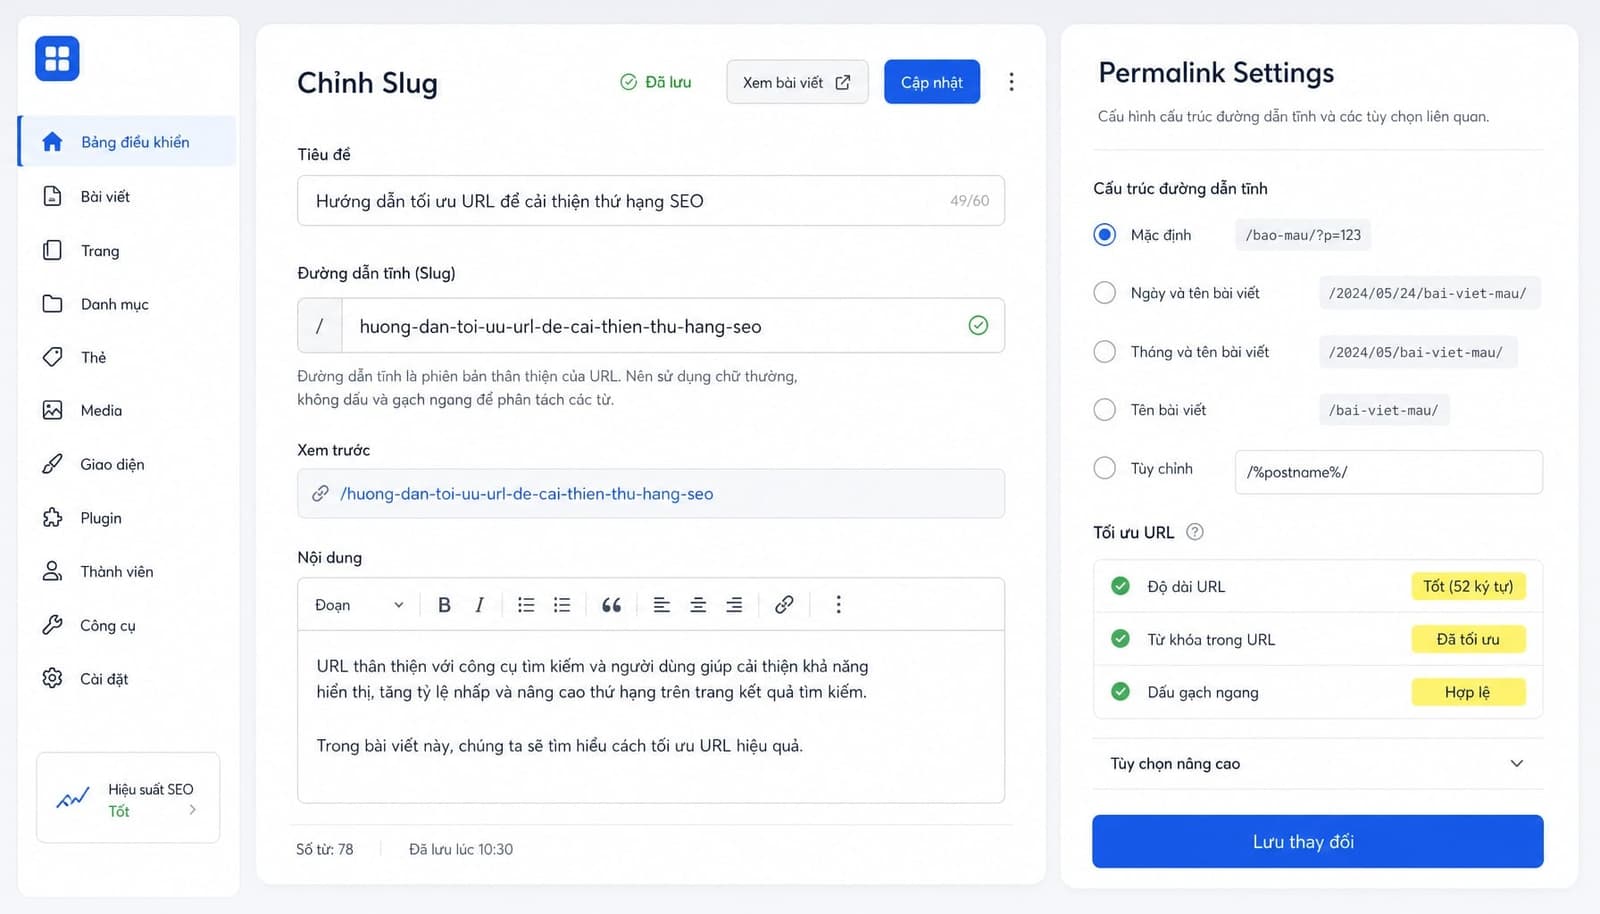1600x914 pixels.
Task: Select the Tên bài viết radio
Action: tap(1104, 410)
